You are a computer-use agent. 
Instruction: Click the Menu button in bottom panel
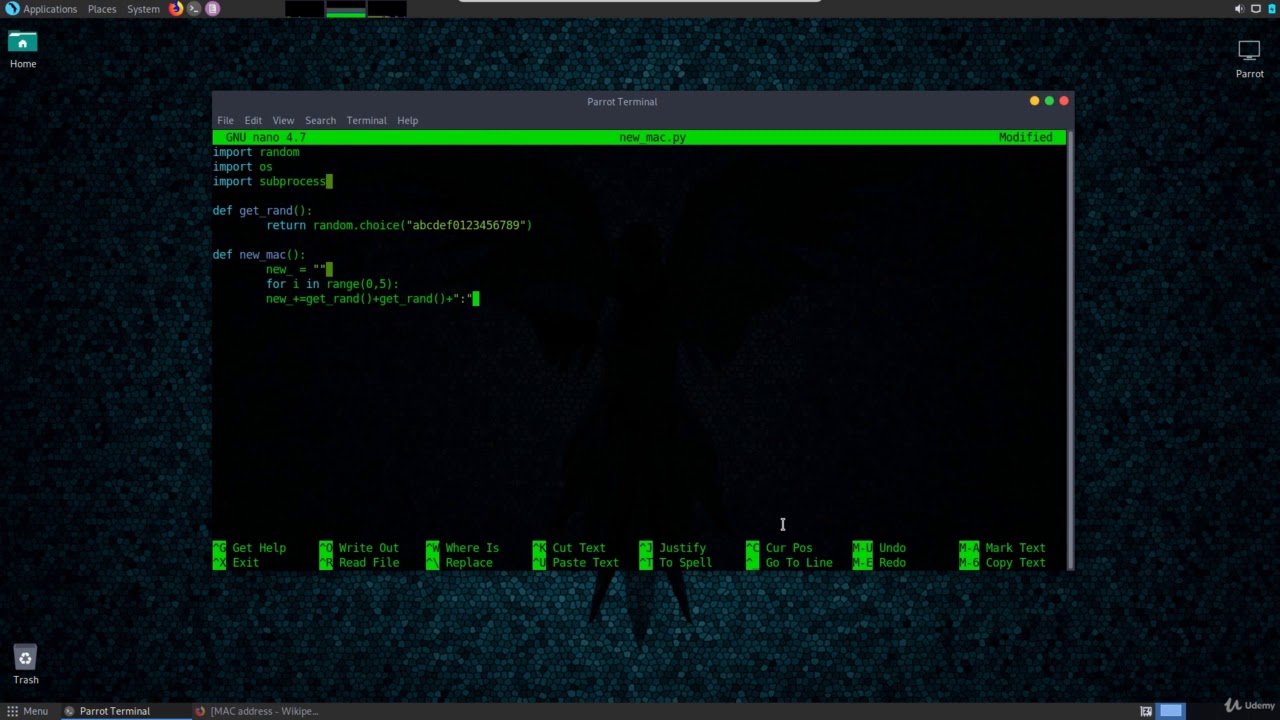coord(26,711)
